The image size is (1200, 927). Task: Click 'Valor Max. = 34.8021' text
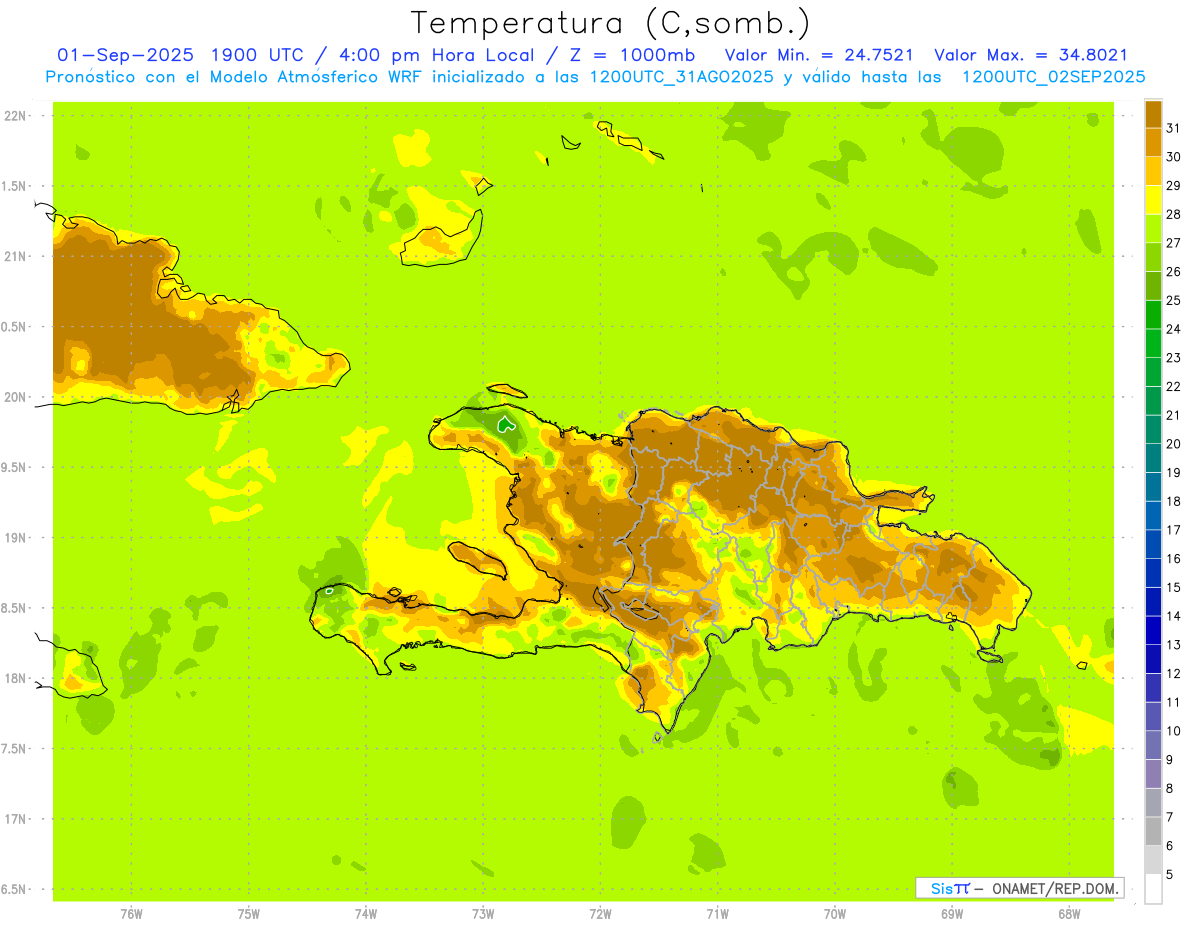[1030, 55]
